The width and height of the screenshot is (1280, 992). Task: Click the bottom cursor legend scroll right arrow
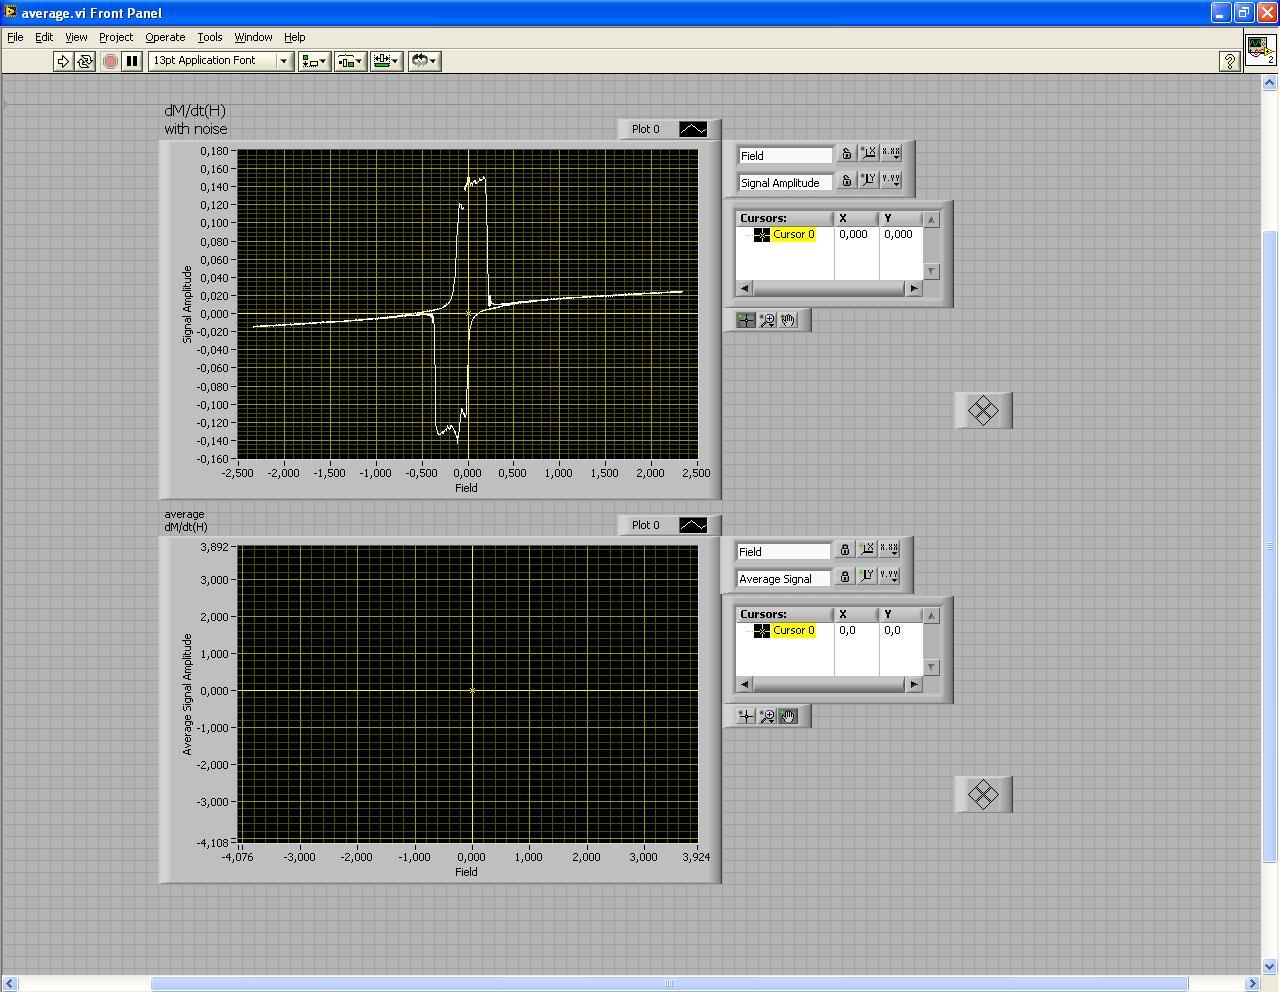(913, 684)
